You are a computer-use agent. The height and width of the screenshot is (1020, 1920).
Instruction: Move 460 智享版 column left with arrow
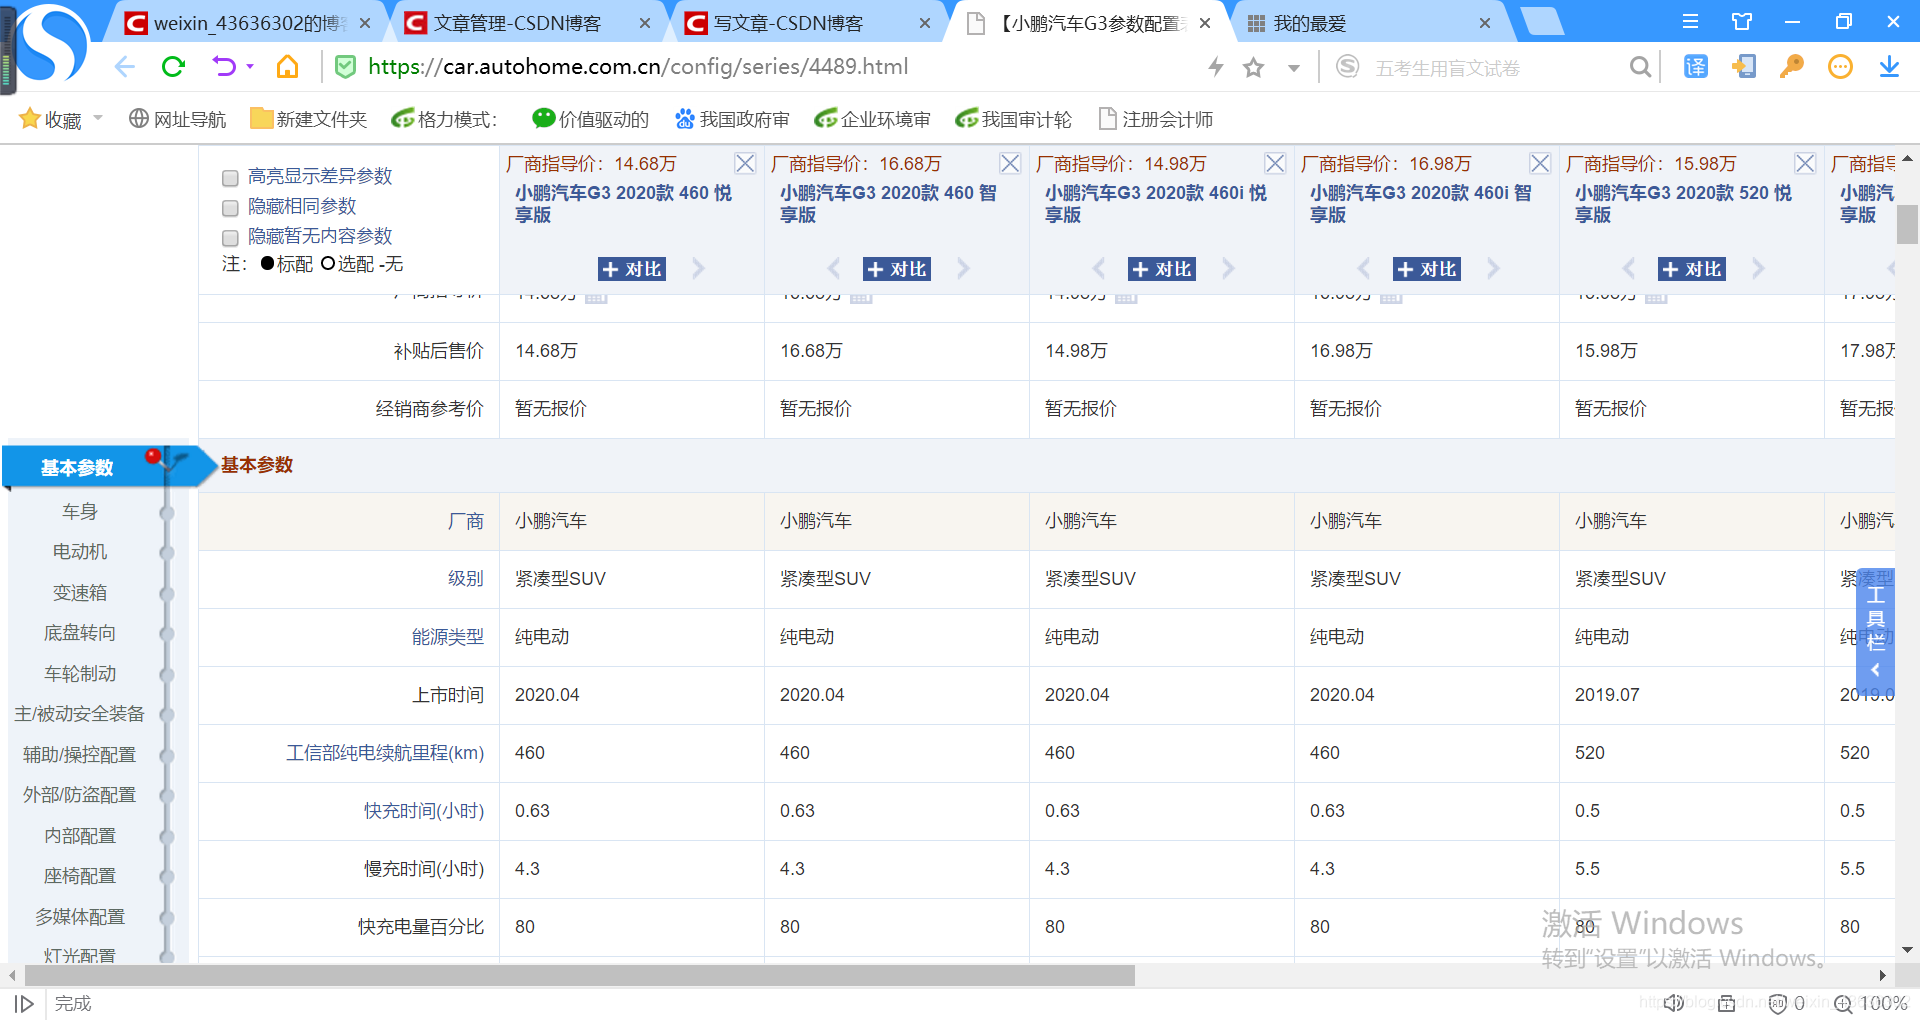coord(834,268)
